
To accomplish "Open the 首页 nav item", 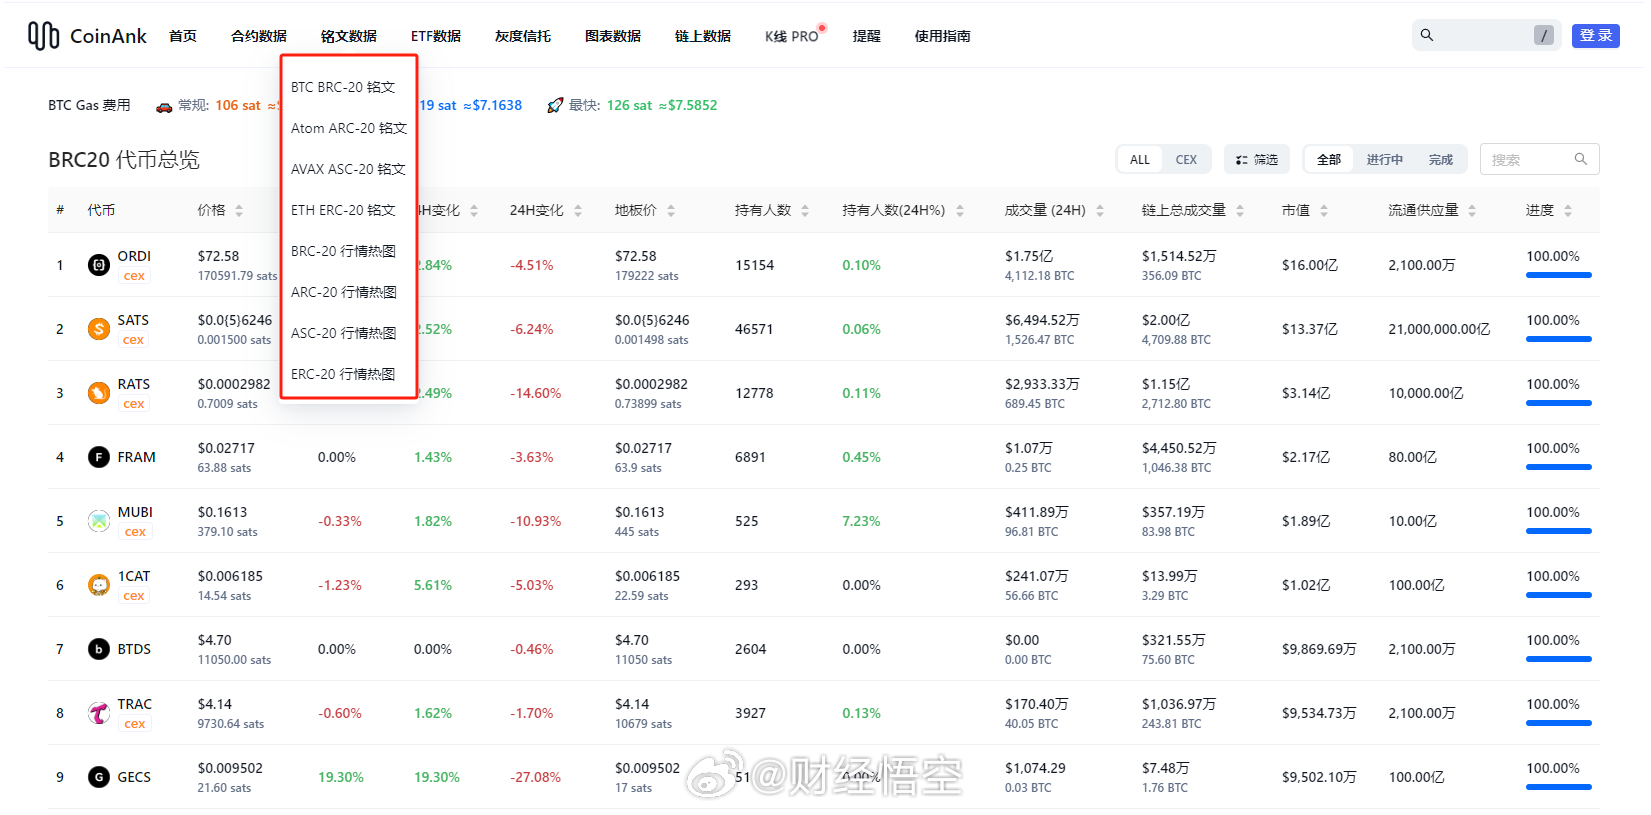I will click(x=183, y=36).
